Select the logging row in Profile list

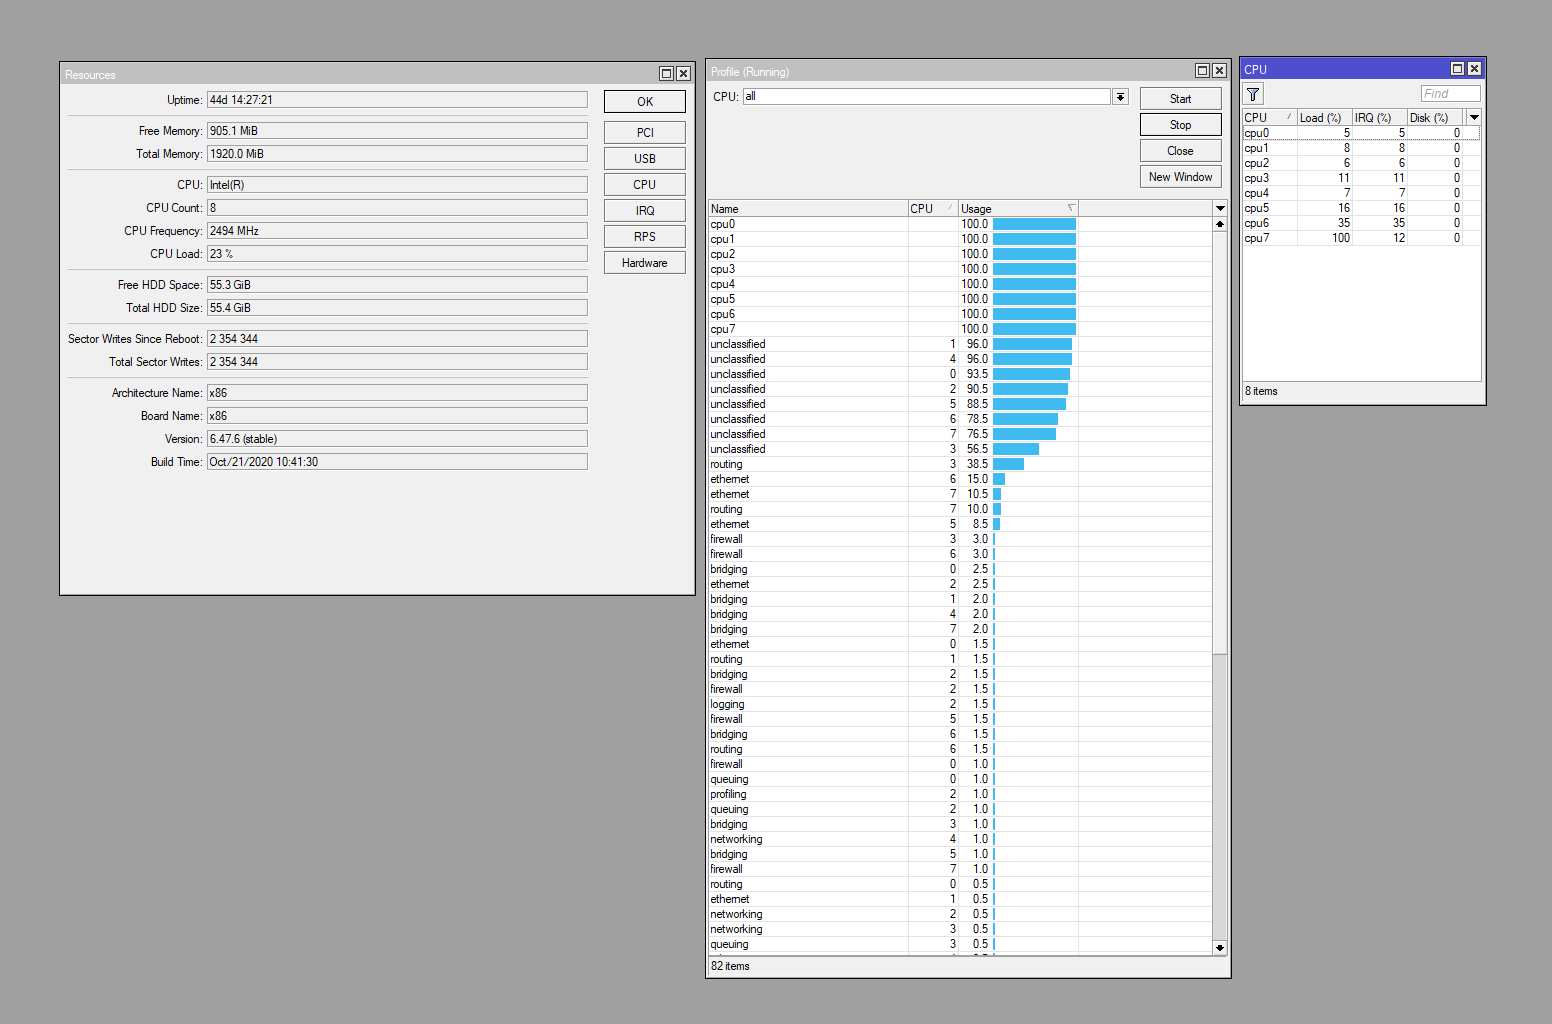960,704
